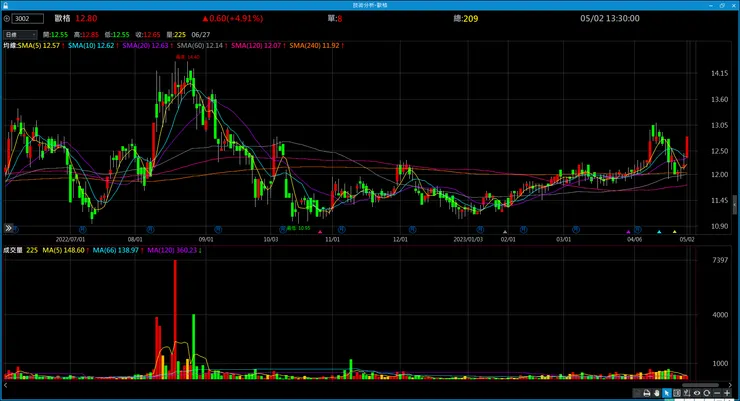
Task: Click the horizontal scrollbar thumb
Action: (x=700, y=385)
